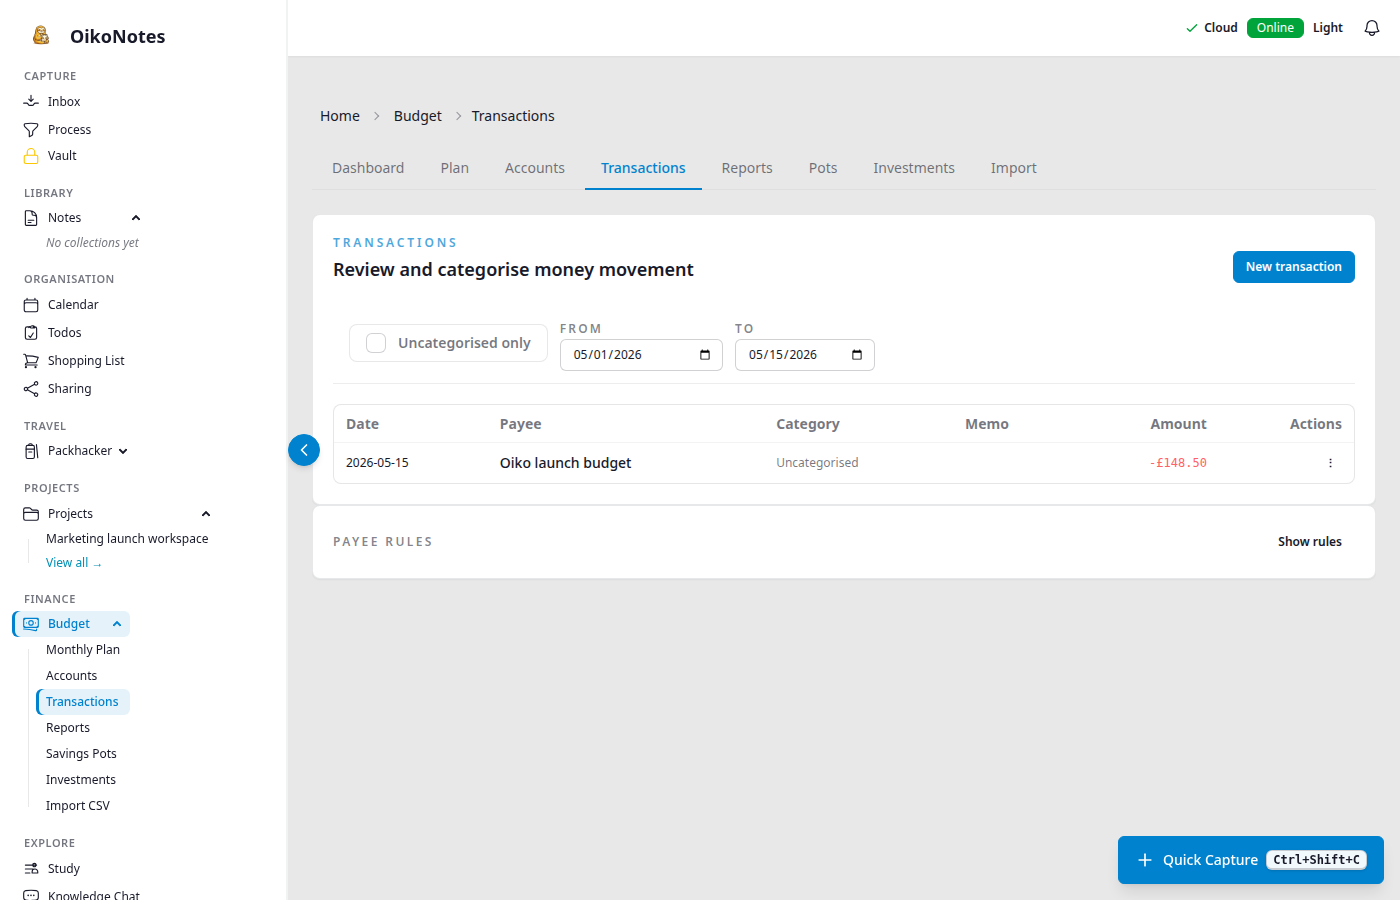1400x900 pixels.
Task: Go to Home in the breadcrumb
Action: pos(340,116)
